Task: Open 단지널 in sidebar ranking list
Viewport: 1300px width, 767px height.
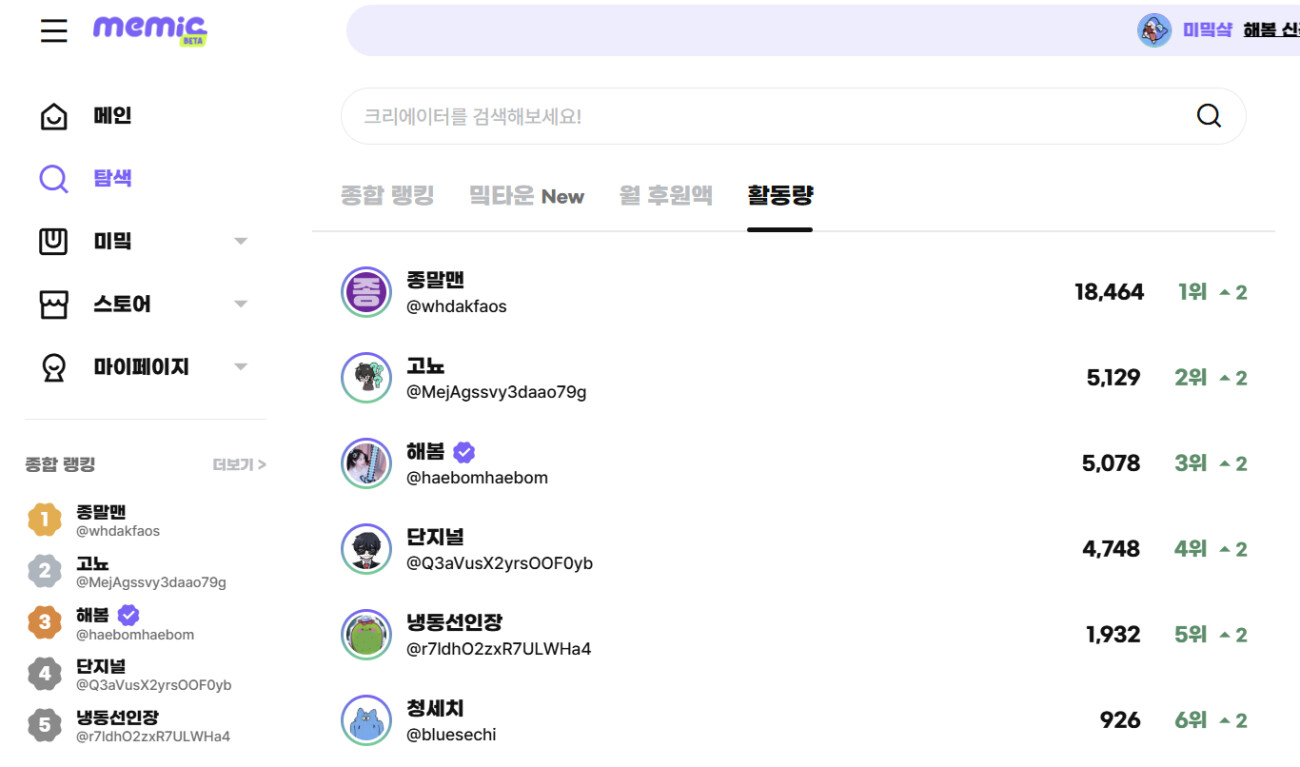Action: pyautogui.click(x=101, y=666)
